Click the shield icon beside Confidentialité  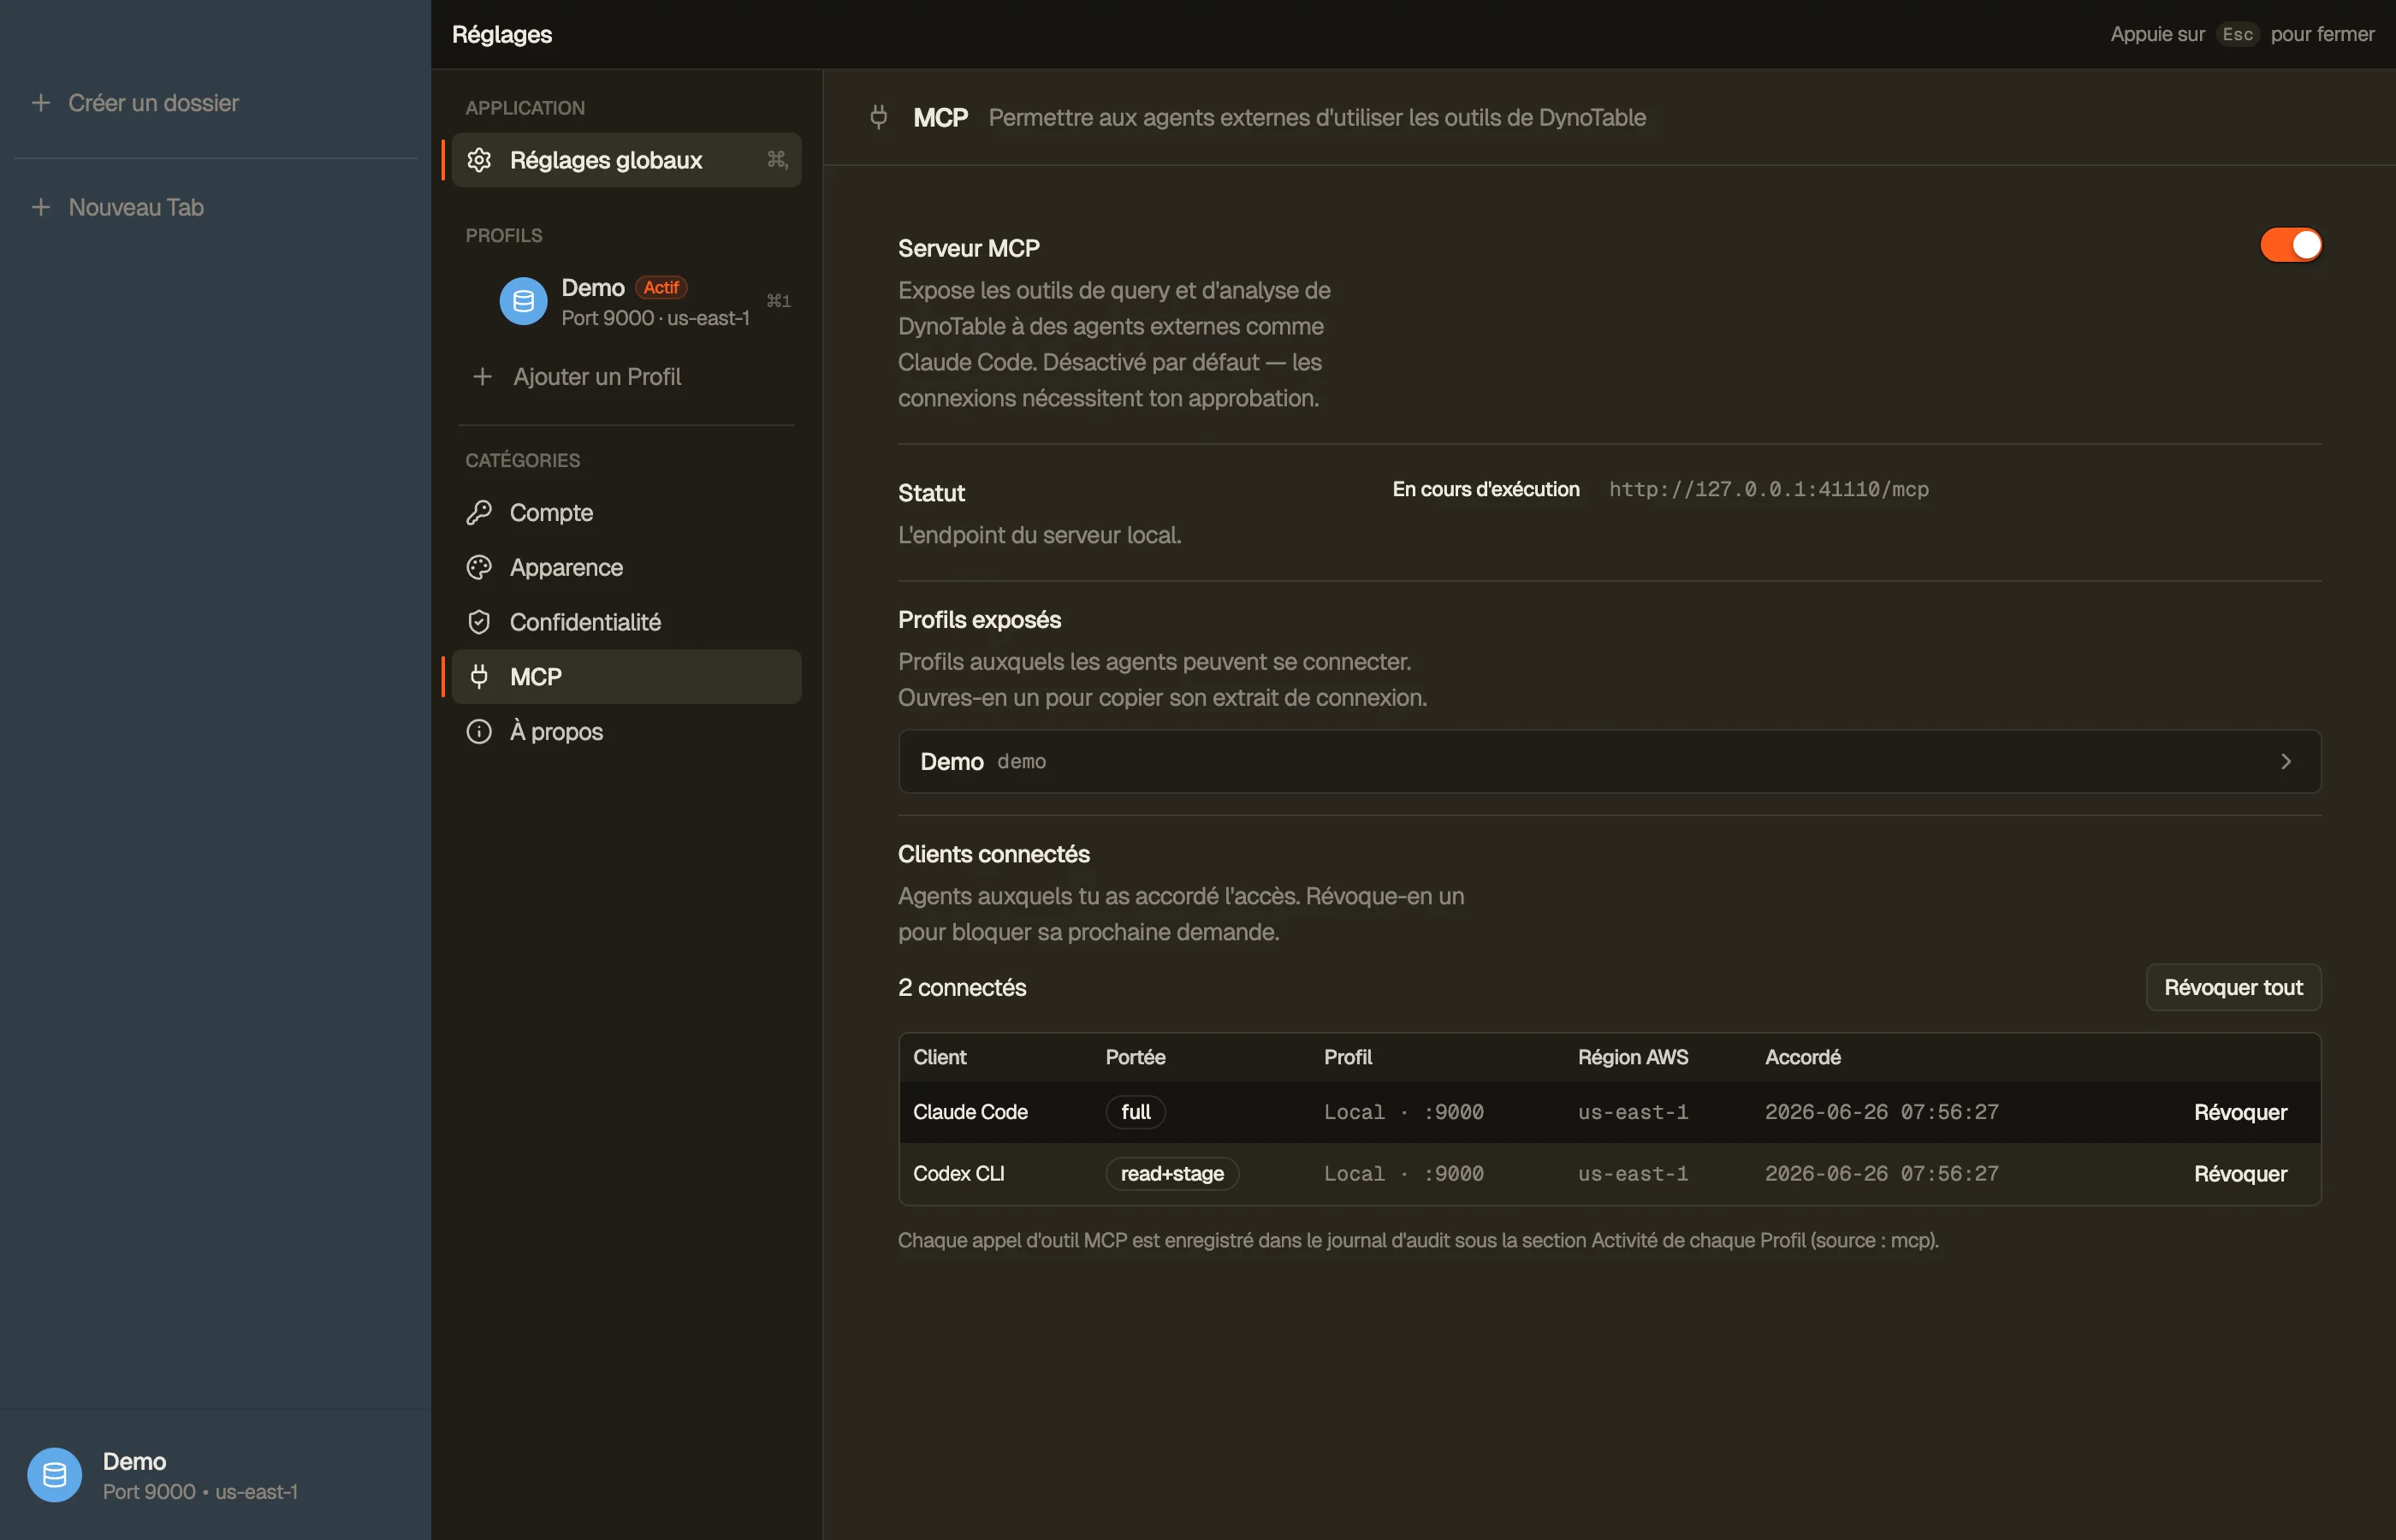click(479, 622)
